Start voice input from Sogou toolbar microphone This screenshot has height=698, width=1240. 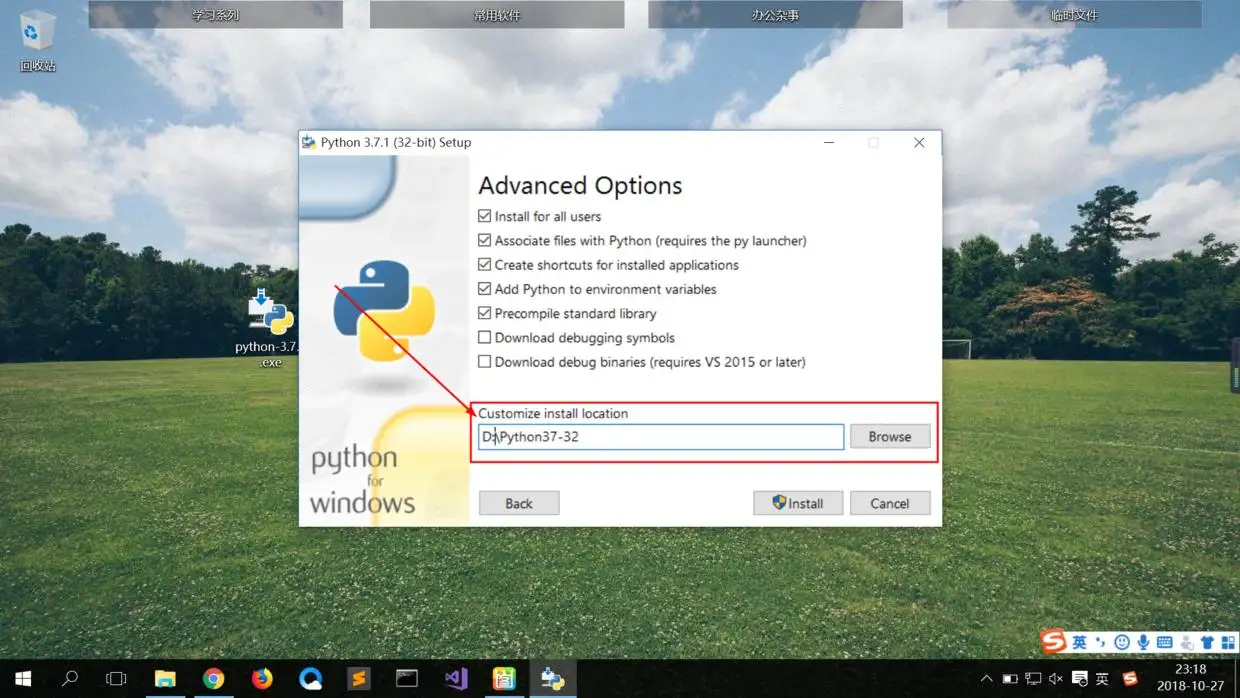(x=1143, y=642)
